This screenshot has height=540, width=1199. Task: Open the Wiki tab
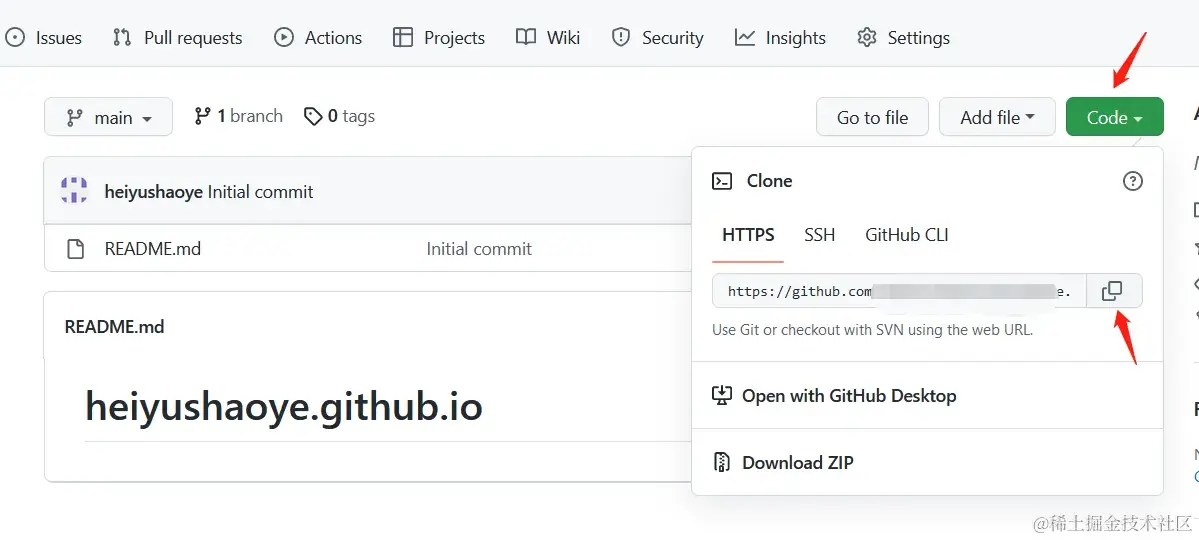(x=548, y=37)
